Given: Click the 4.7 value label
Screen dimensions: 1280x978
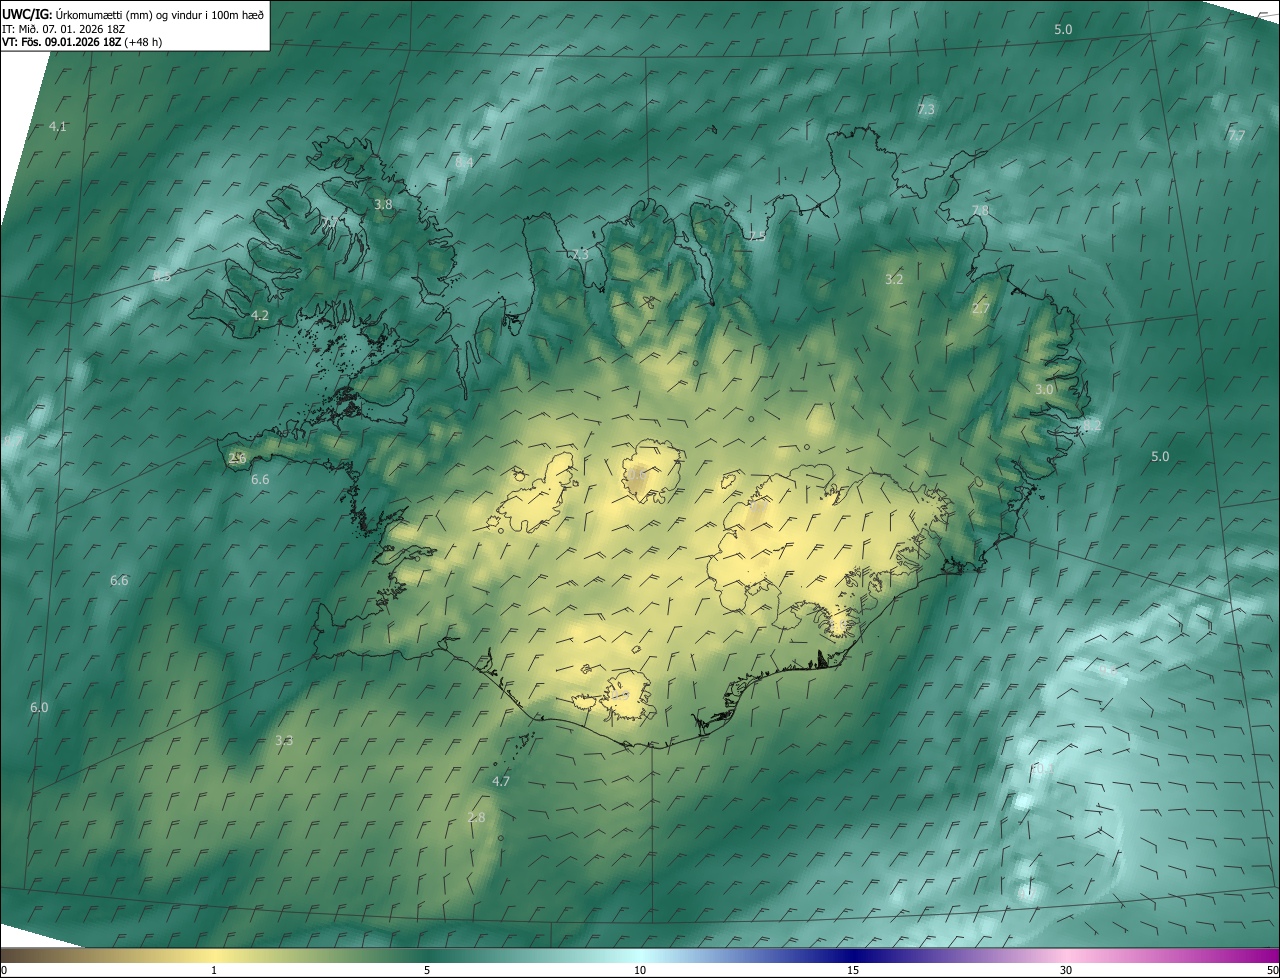Looking at the screenshot, I should click(501, 781).
